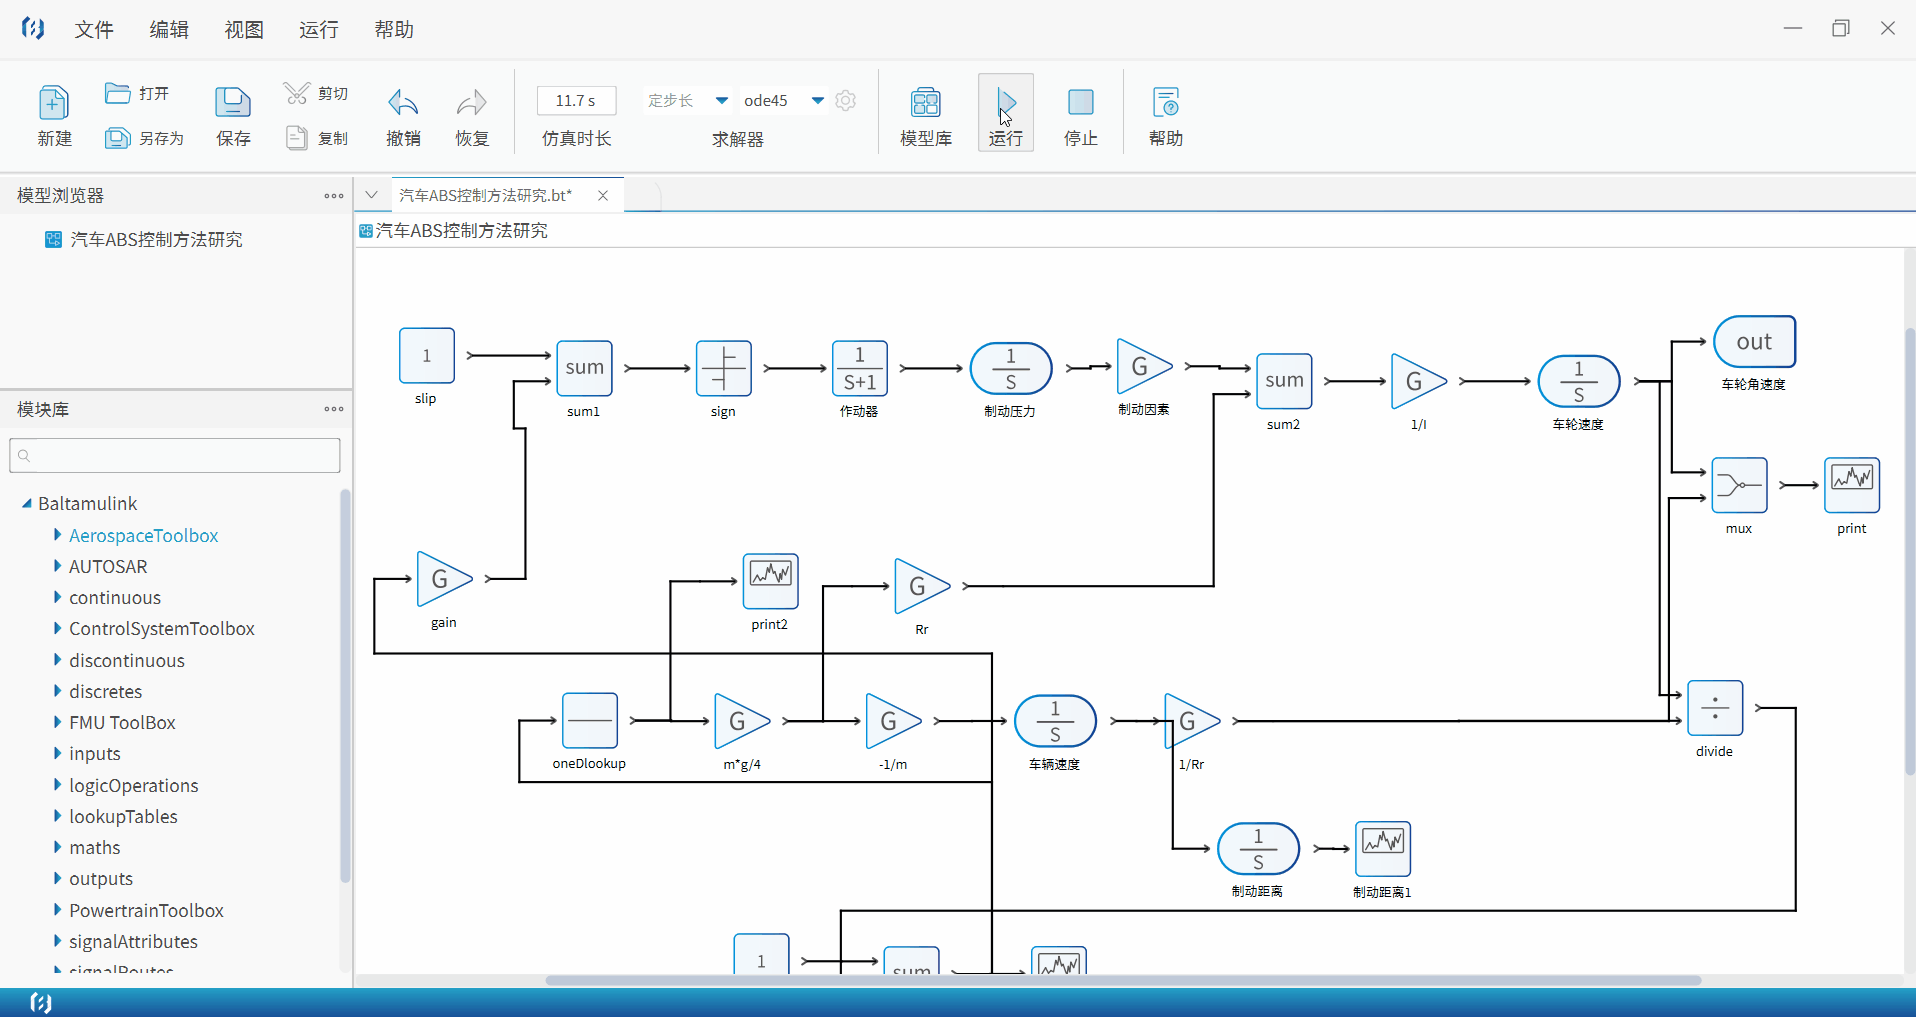Select the 制动压力 integrator block

pos(1011,368)
